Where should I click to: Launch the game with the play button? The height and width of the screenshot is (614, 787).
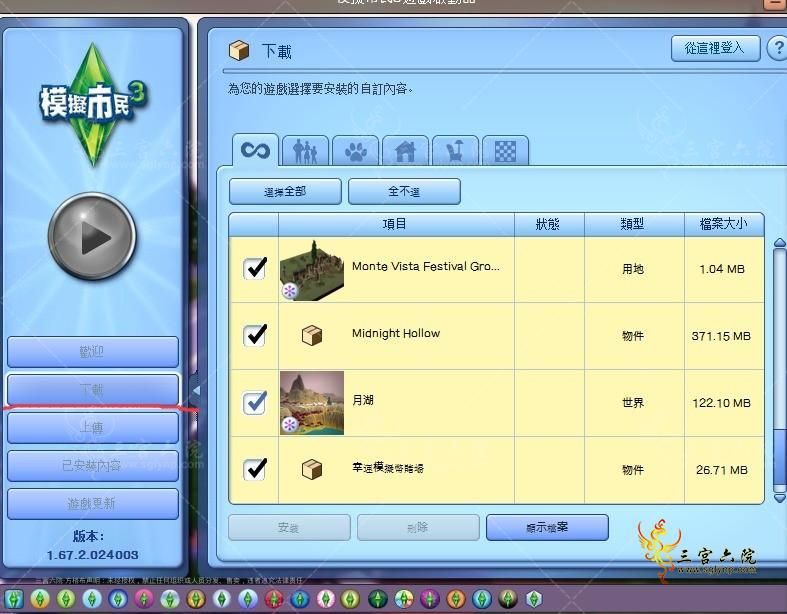point(92,236)
